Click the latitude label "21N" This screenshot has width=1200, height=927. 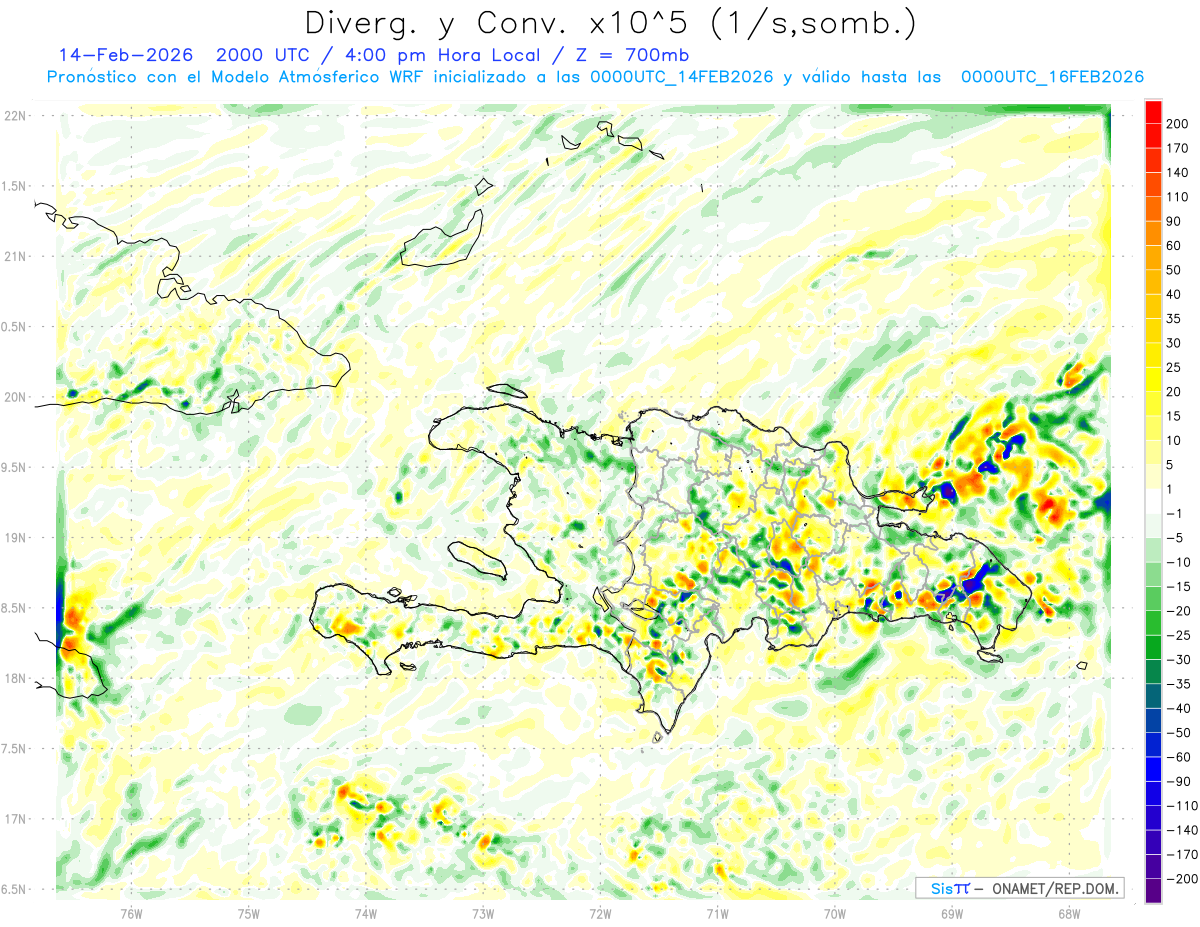tap(14, 256)
